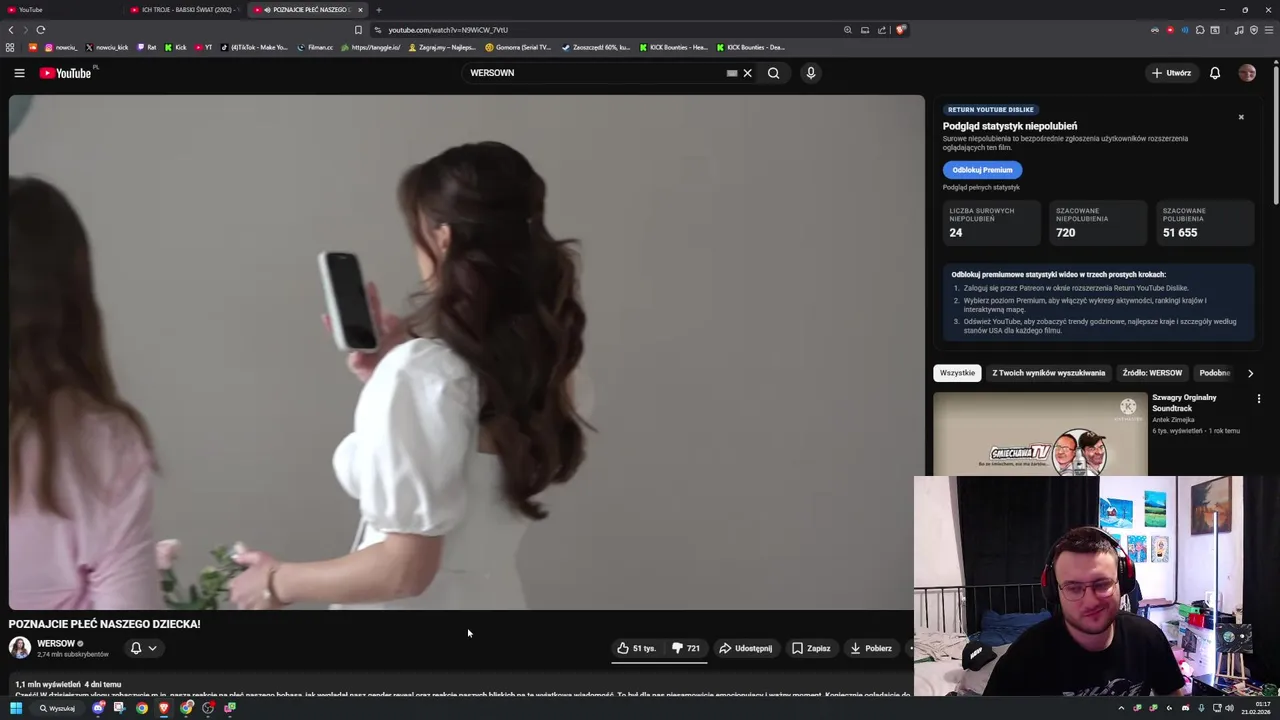Open the Chrome taskbar icon

pos(142,708)
